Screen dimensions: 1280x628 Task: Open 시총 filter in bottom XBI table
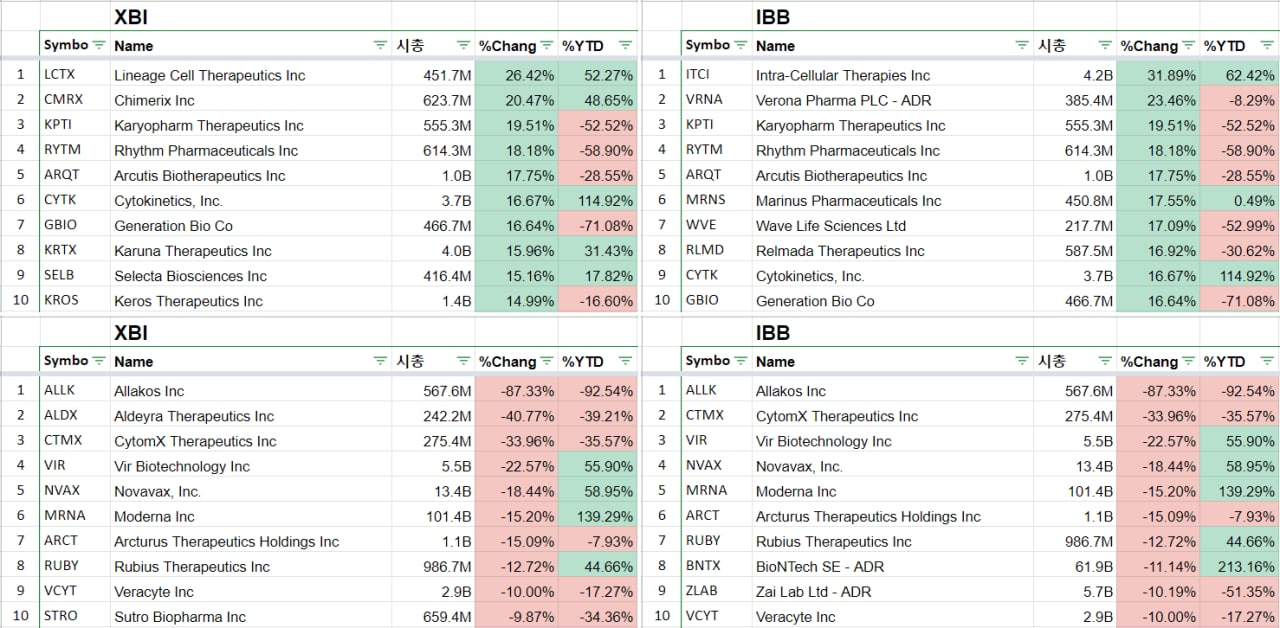(x=463, y=361)
